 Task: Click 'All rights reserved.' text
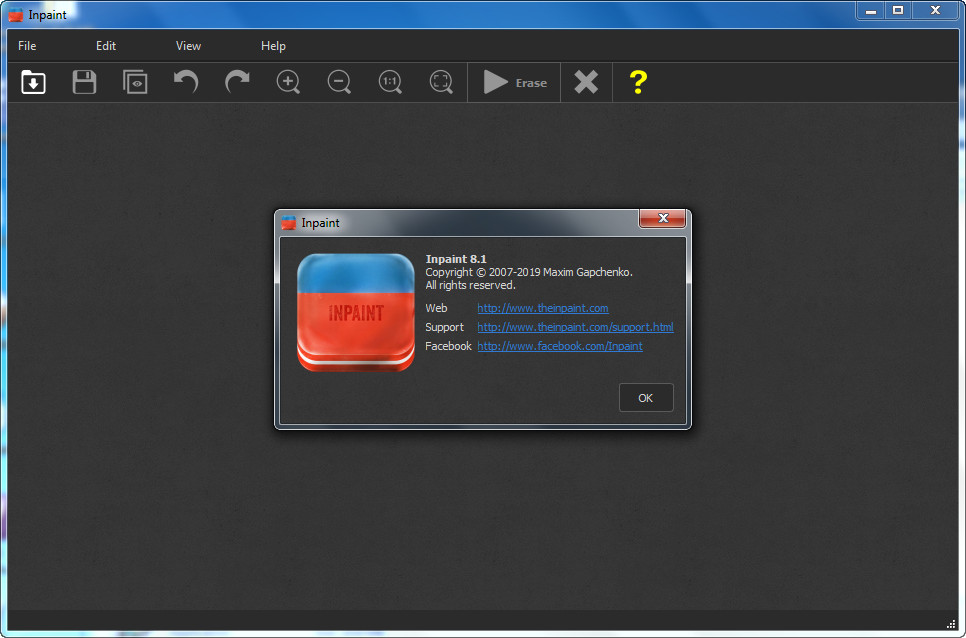[x=470, y=286]
